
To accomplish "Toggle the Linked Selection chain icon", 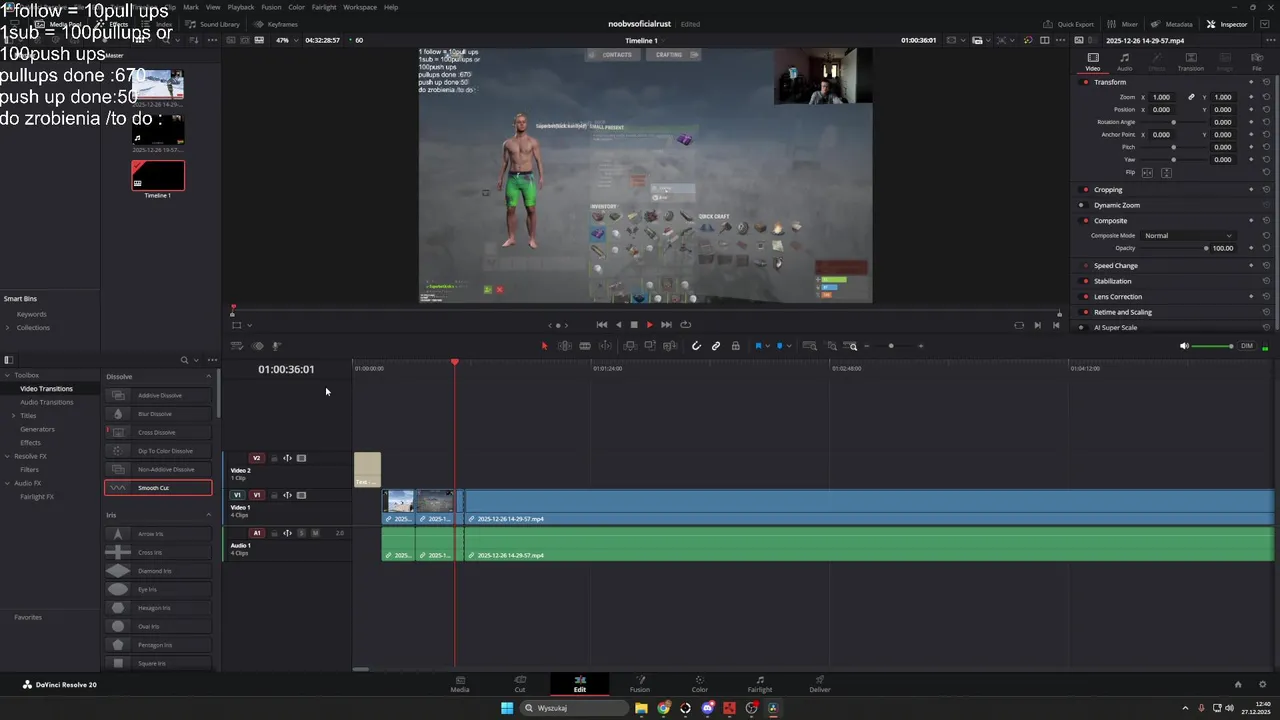I will tap(716, 346).
